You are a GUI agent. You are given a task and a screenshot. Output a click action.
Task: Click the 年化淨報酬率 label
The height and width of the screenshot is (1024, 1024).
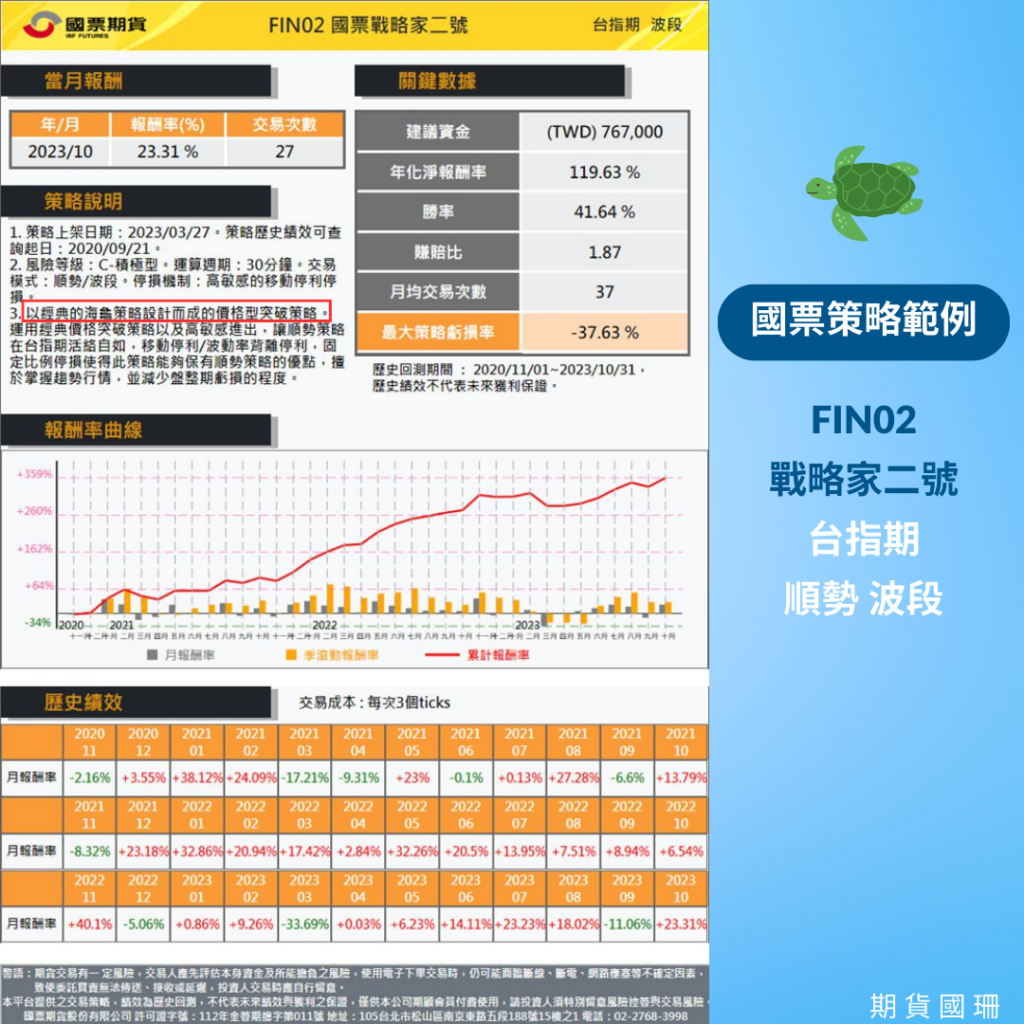(x=438, y=172)
